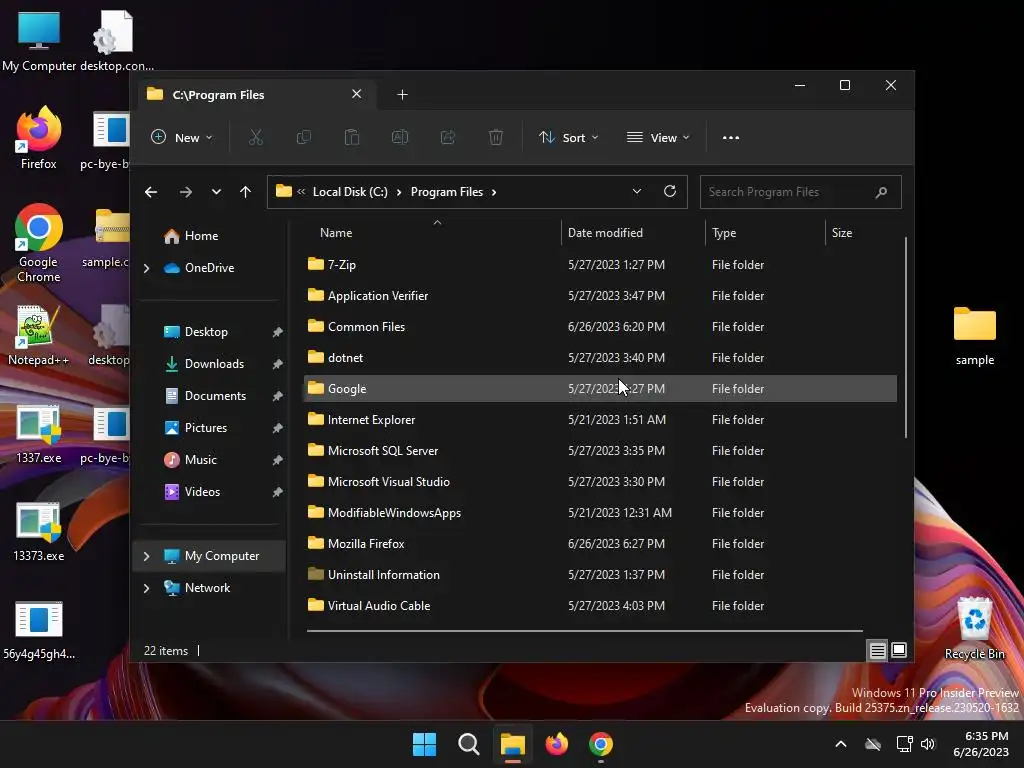Click Local Disk (C:) breadcrumb
Screen dimensions: 1024x768
pyautogui.click(x=350, y=192)
